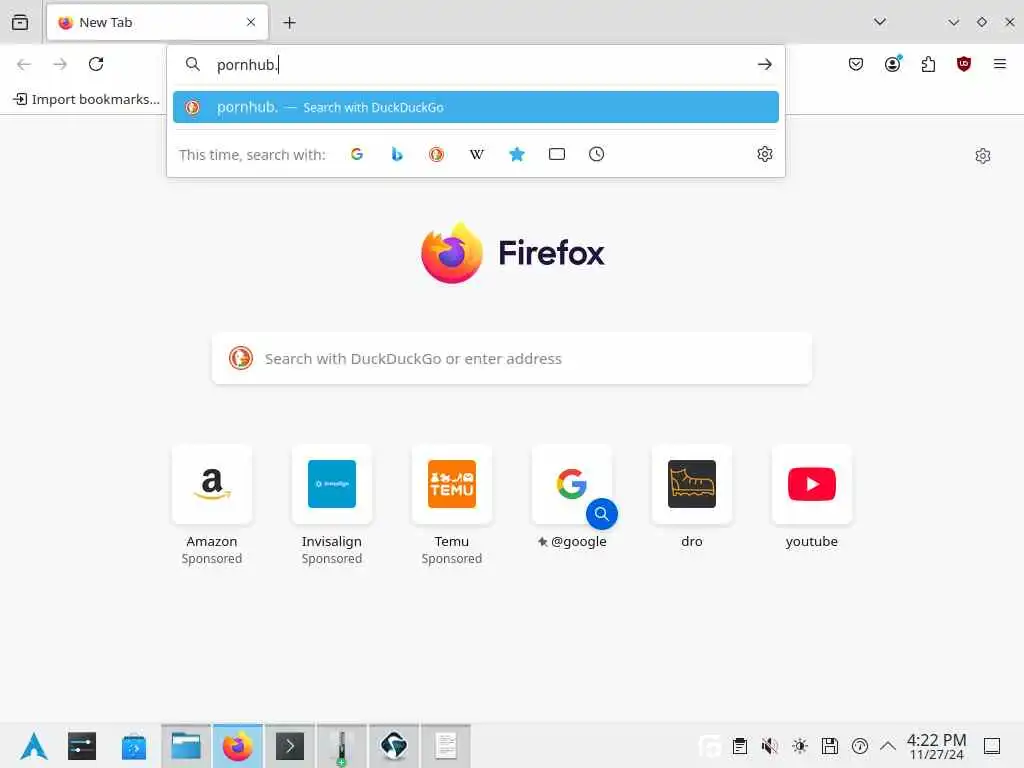Search this time with DuckDuckGo icon
Viewport: 1024px width, 768px height.
(x=436, y=154)
